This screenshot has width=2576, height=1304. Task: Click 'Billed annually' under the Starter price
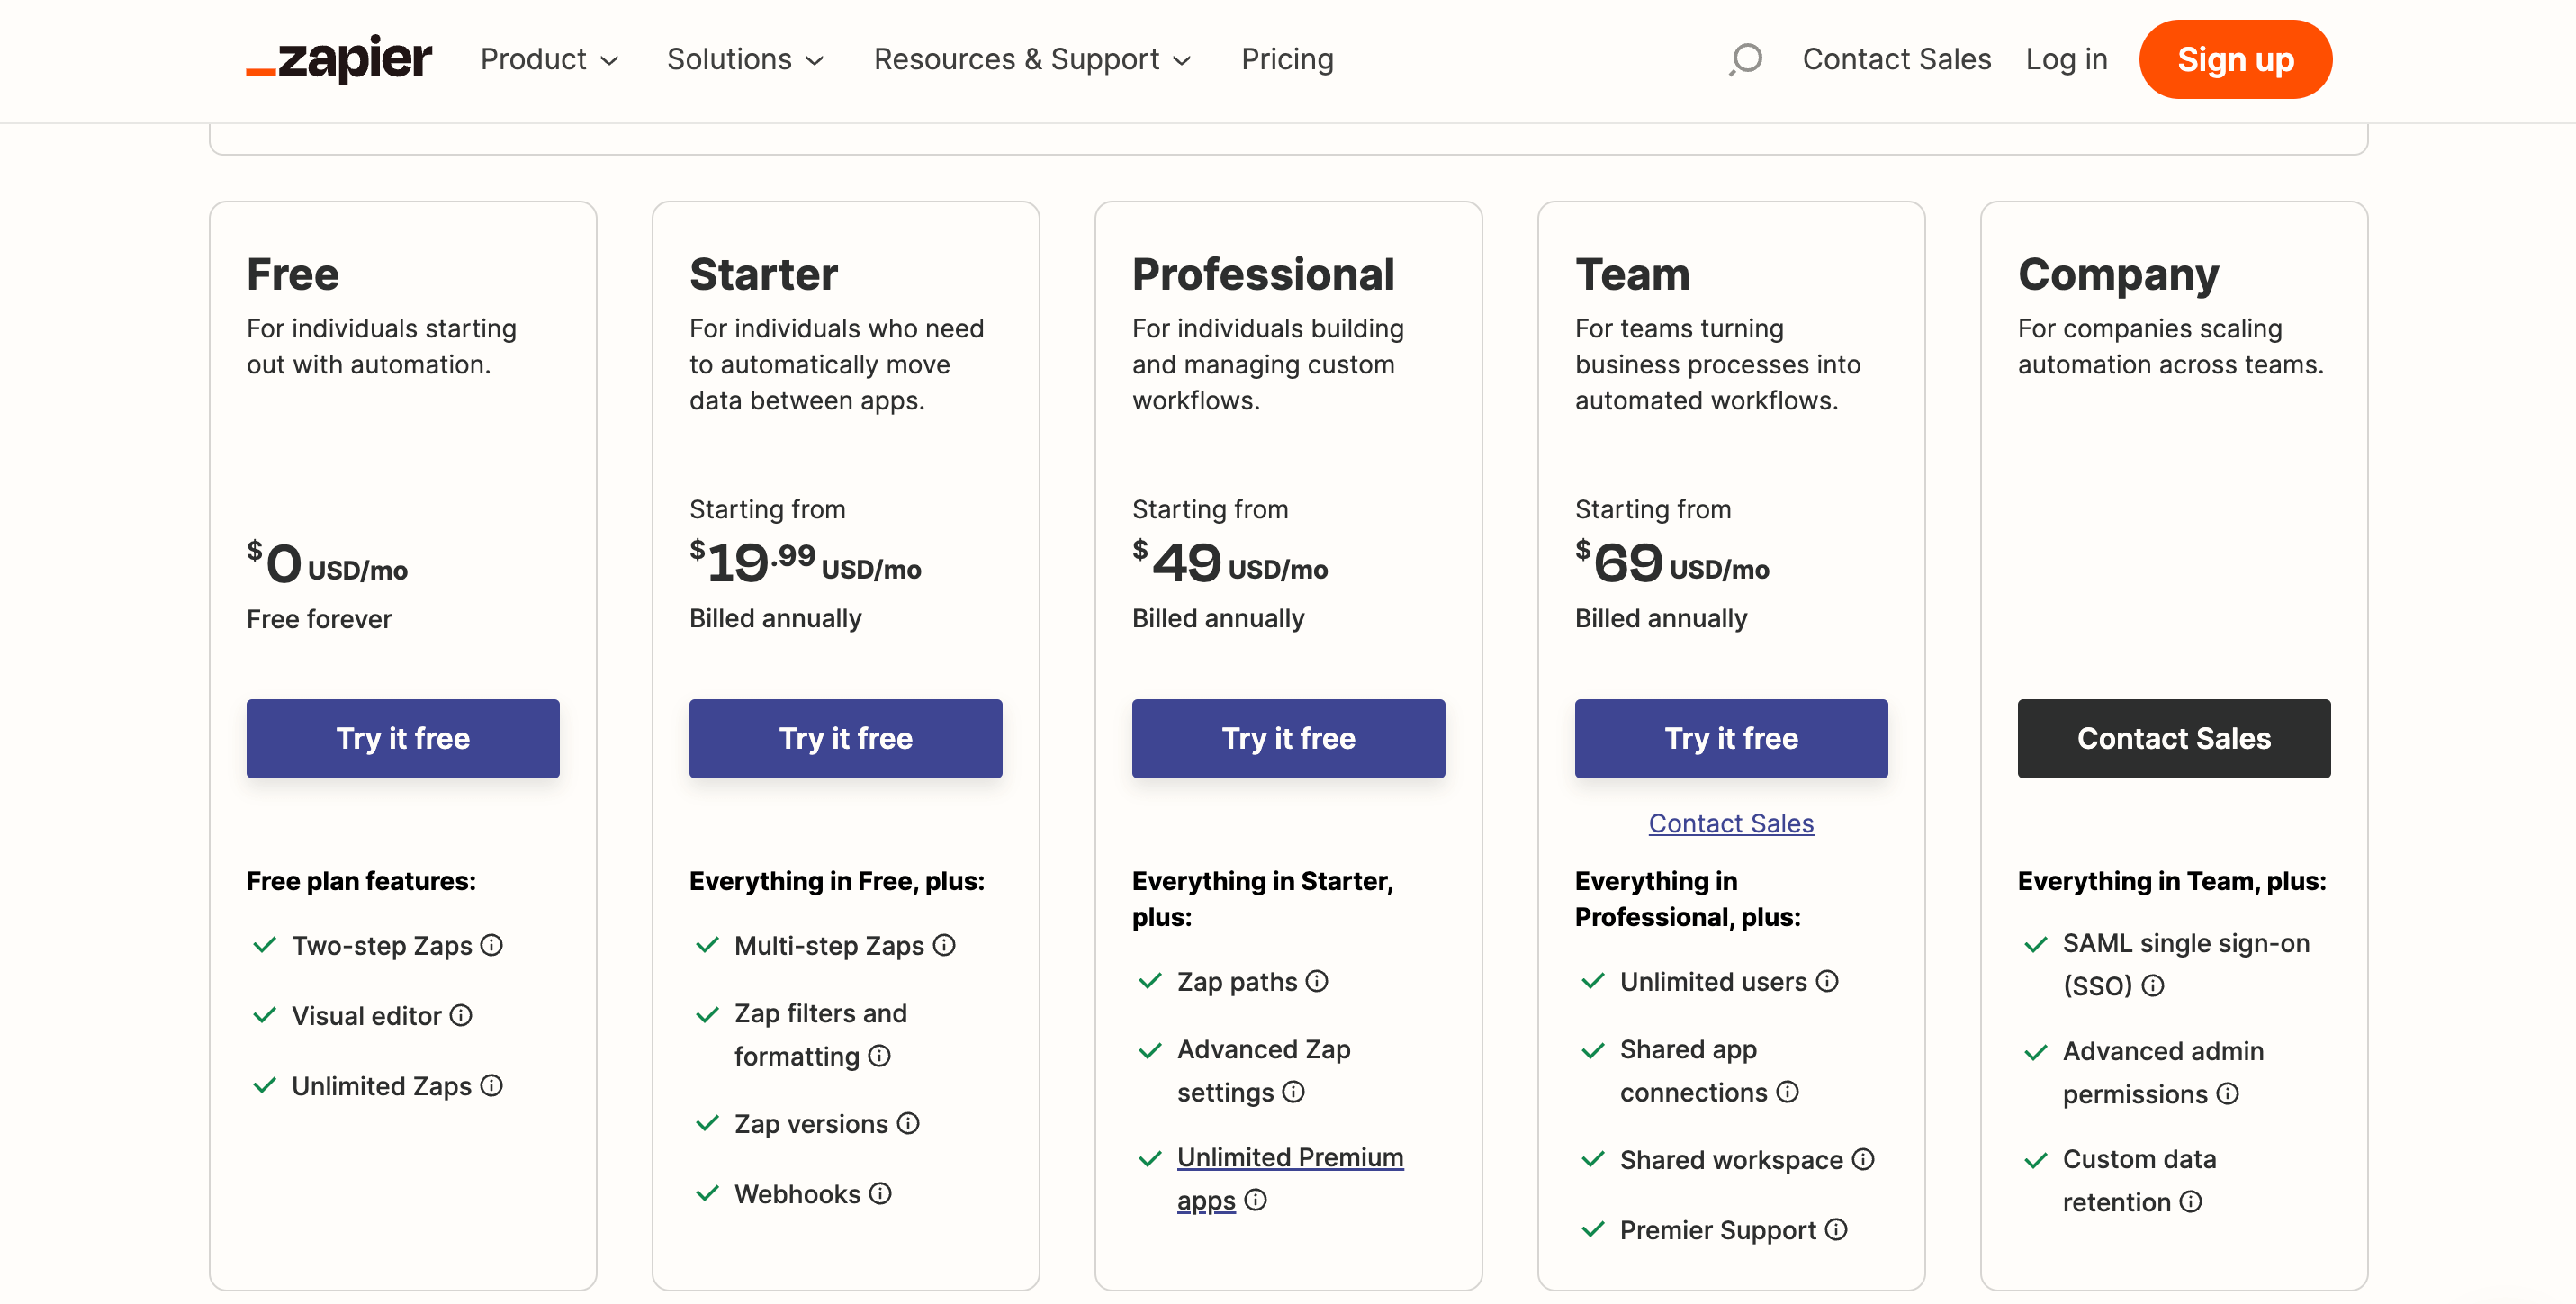pos(775,618)
